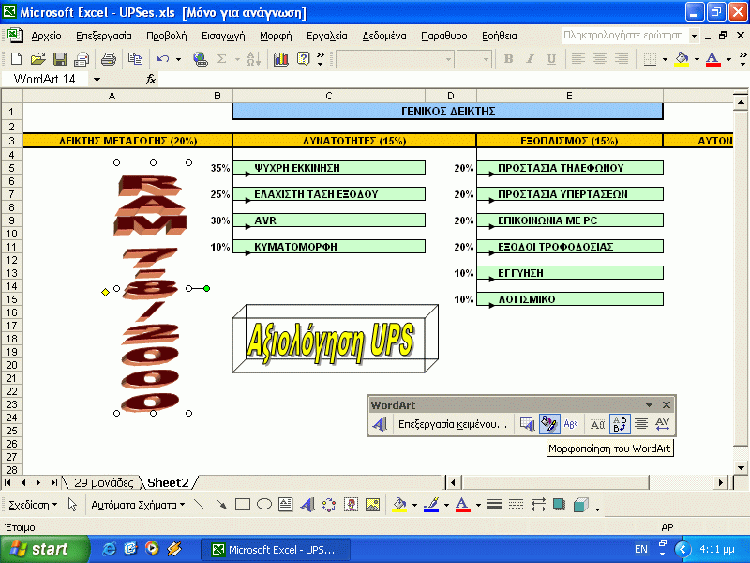Open the Name Box dropdown arrow
Screen dimensions: 750x563
(97, 79)
